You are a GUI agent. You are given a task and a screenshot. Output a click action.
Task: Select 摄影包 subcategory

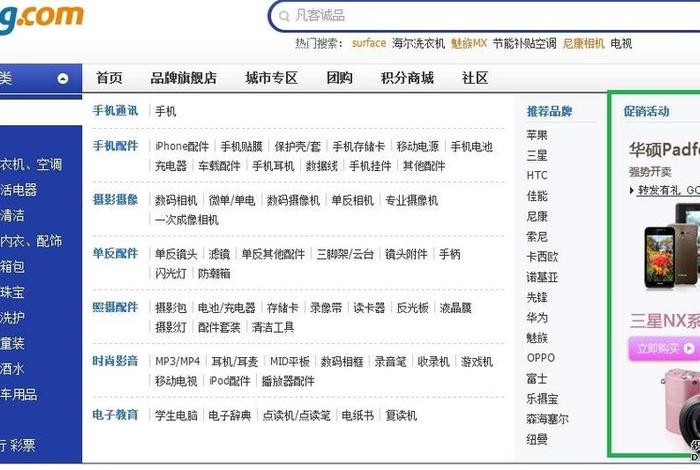pyautogui.click(x=171, y=308)
